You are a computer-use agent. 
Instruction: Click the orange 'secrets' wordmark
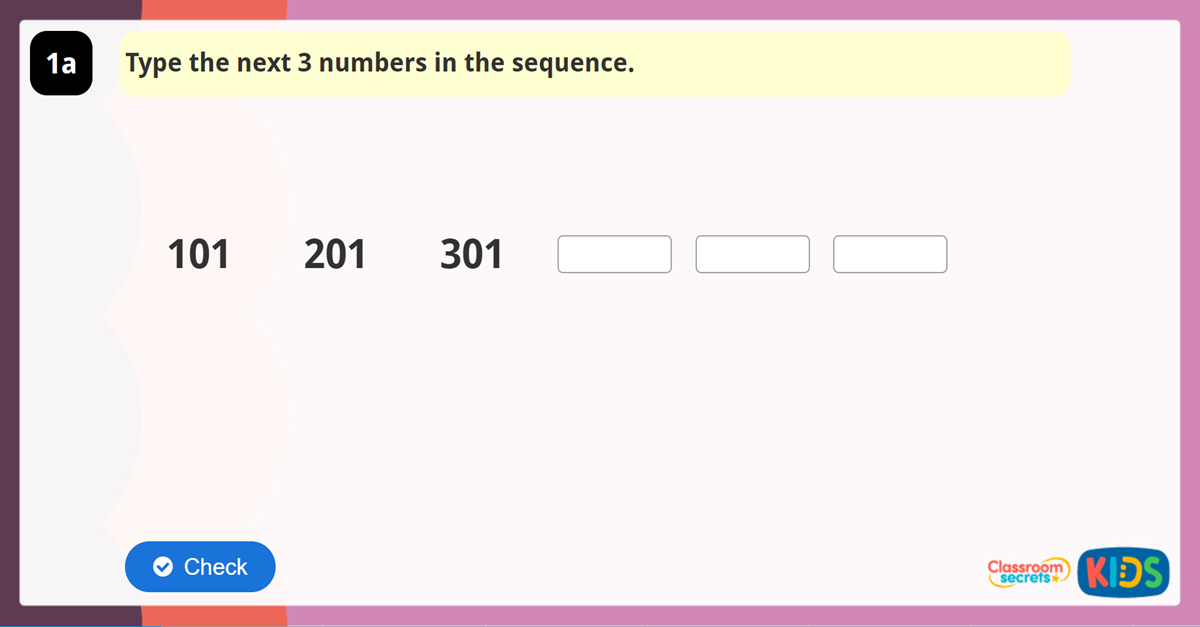pyautogui.click(x=1025, y=578)
